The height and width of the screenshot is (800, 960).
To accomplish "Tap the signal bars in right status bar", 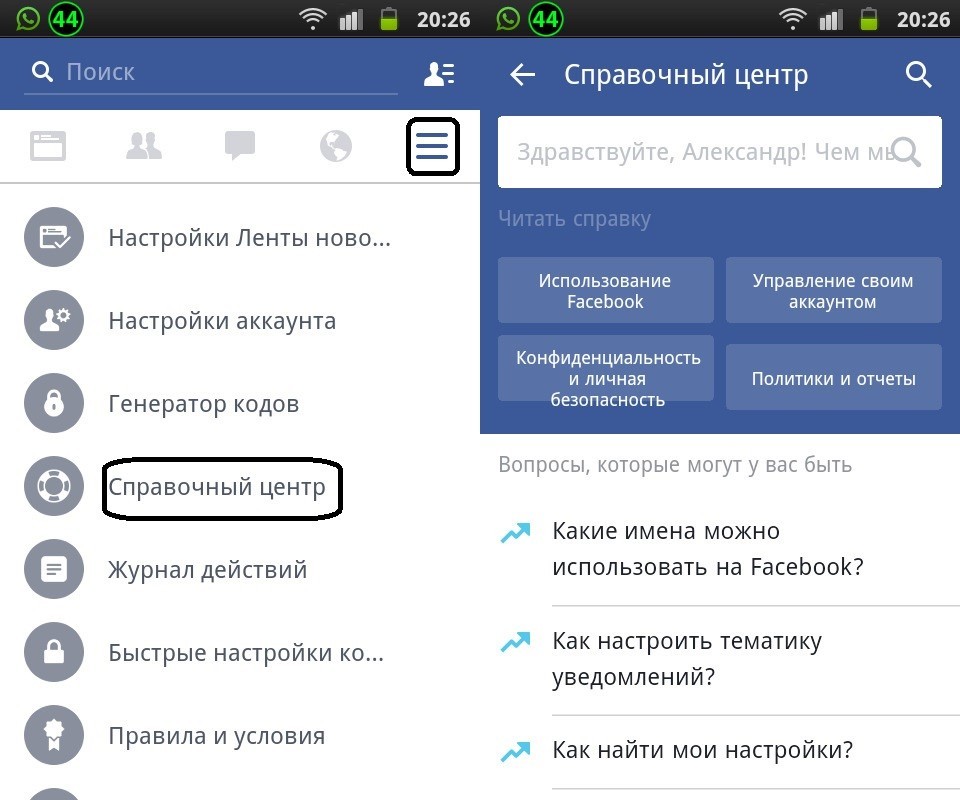I will (x=831, y=20).
